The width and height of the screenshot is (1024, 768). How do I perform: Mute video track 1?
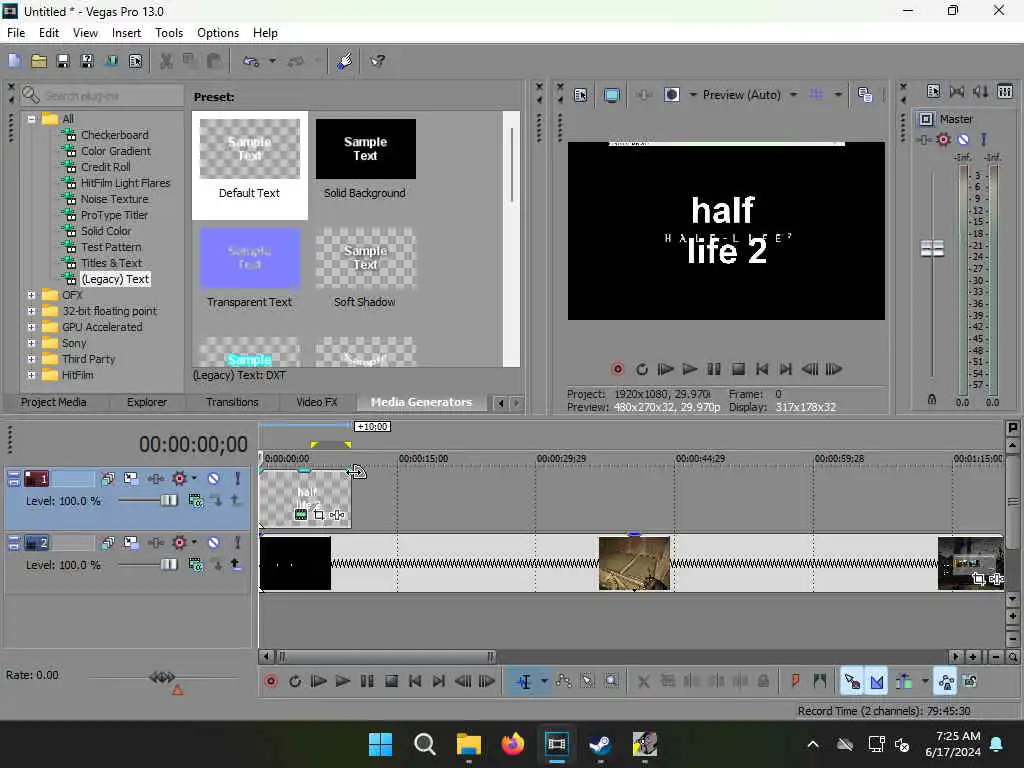point(214,479)
